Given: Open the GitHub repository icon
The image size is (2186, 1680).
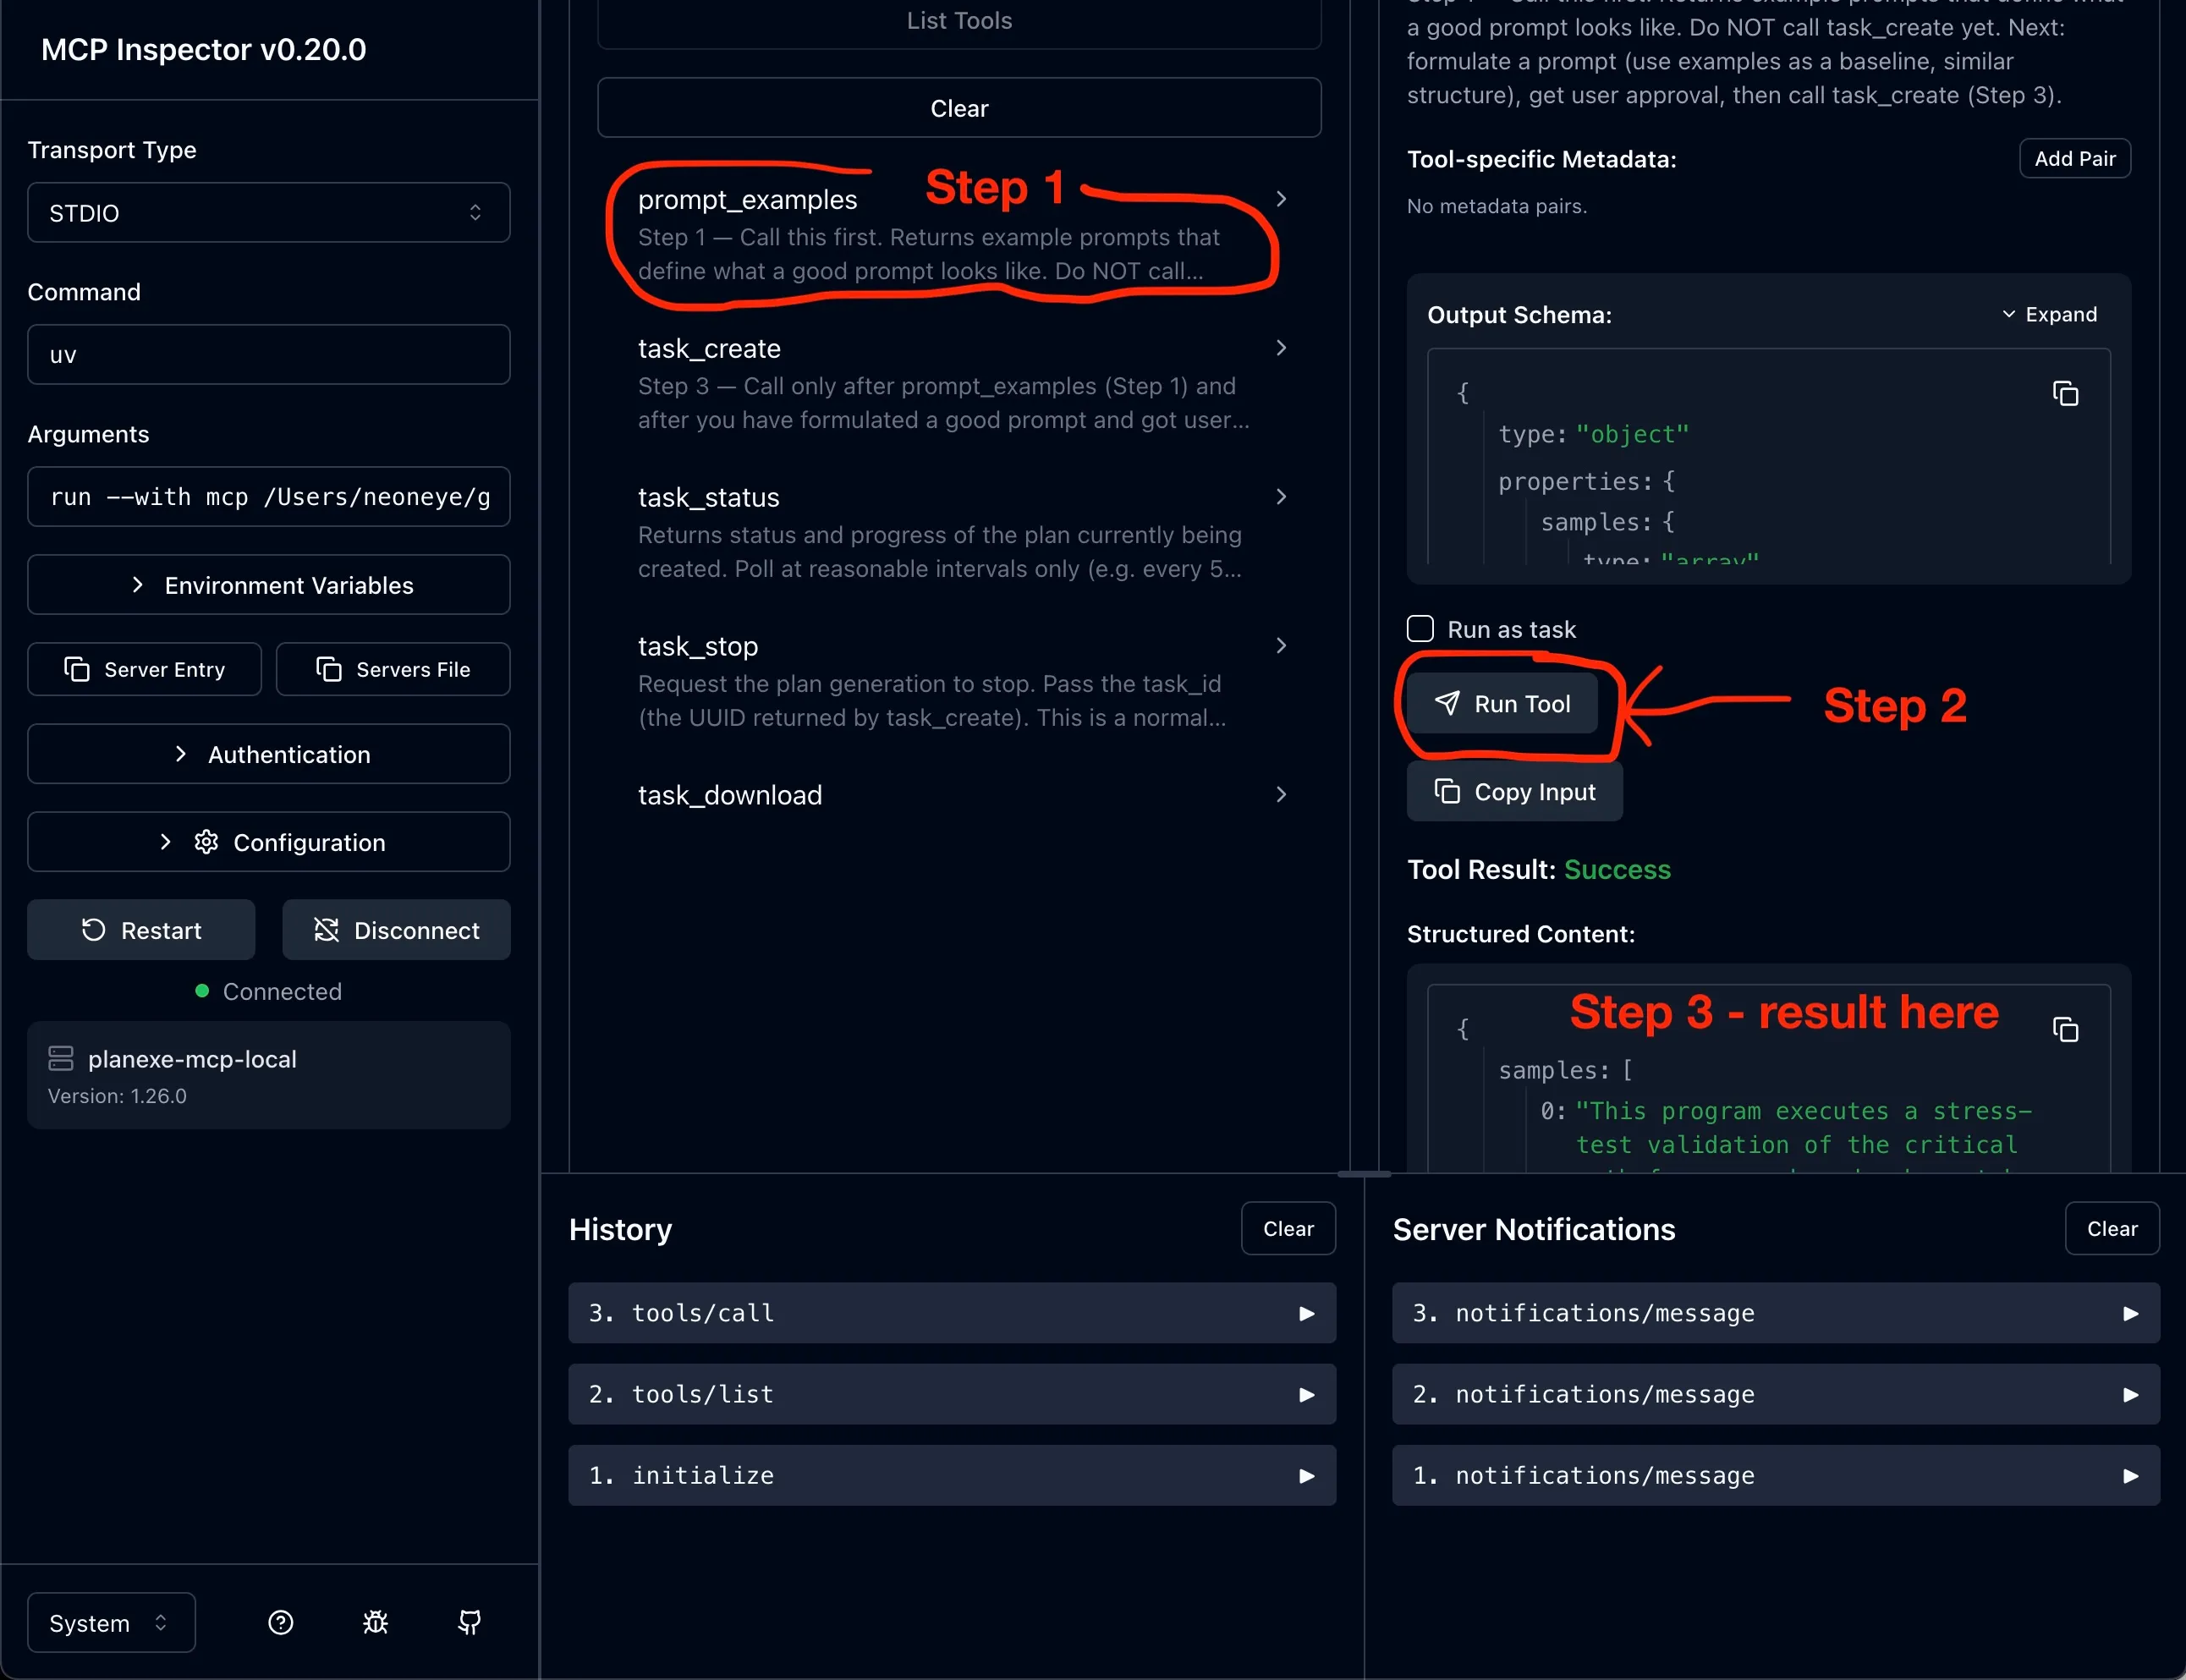Looking at the screenshot, I should click(x=469, y=1622).
